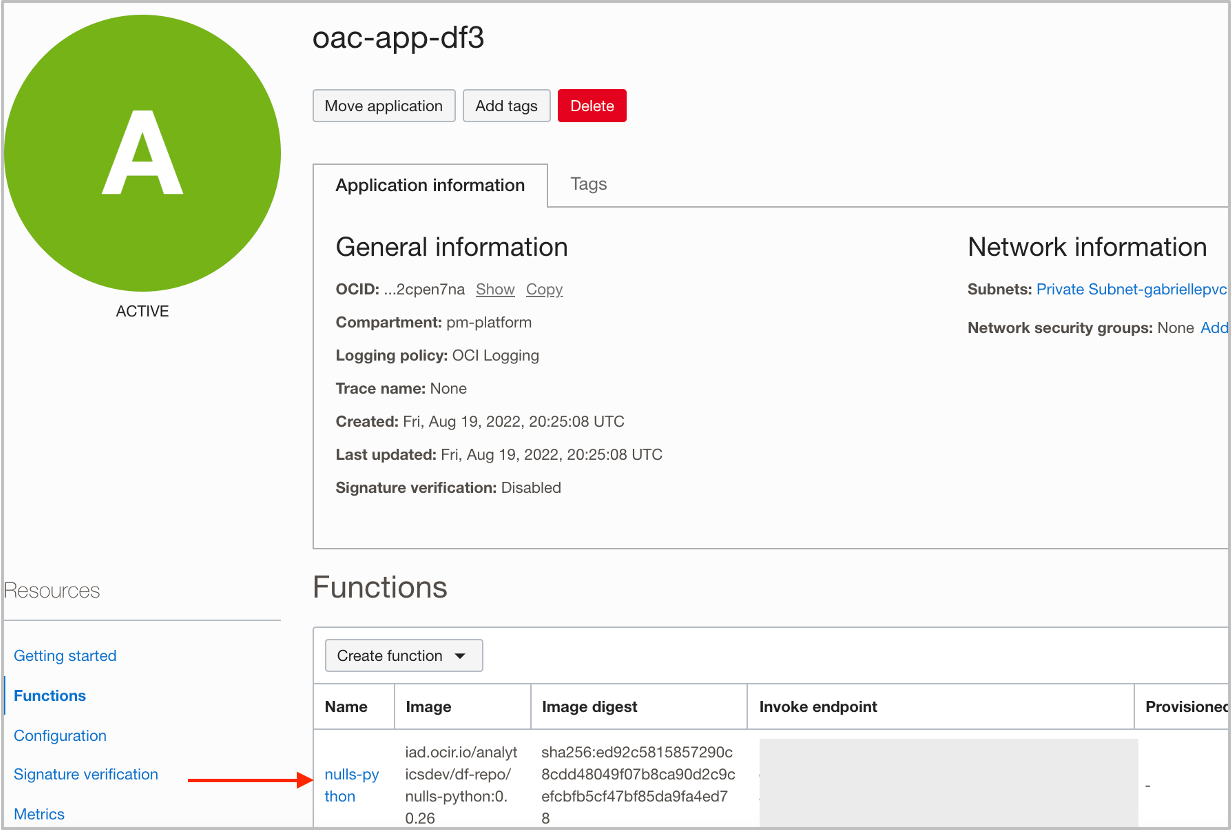The image size is (1232, 830).
Task: Switch to the Tags tab
Action: (x=588, y=184)
